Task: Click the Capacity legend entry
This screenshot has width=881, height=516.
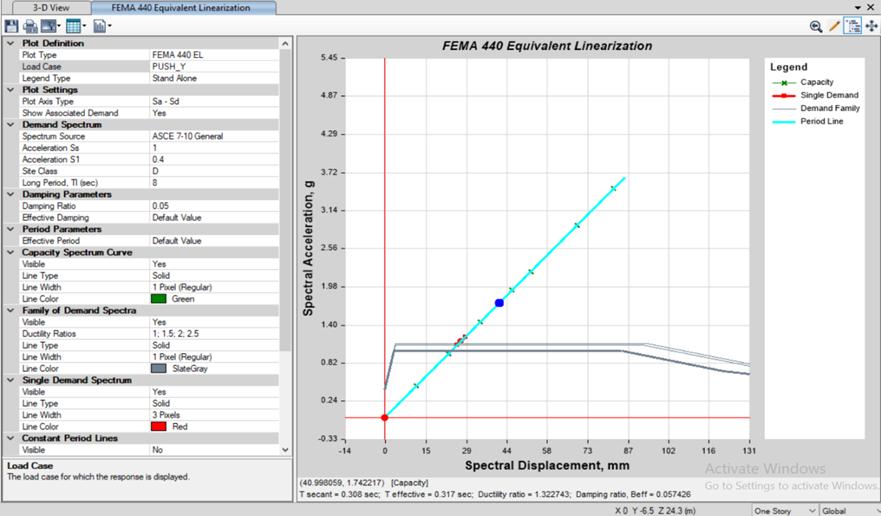Action: pyautogui.click(x=803, y=82)
